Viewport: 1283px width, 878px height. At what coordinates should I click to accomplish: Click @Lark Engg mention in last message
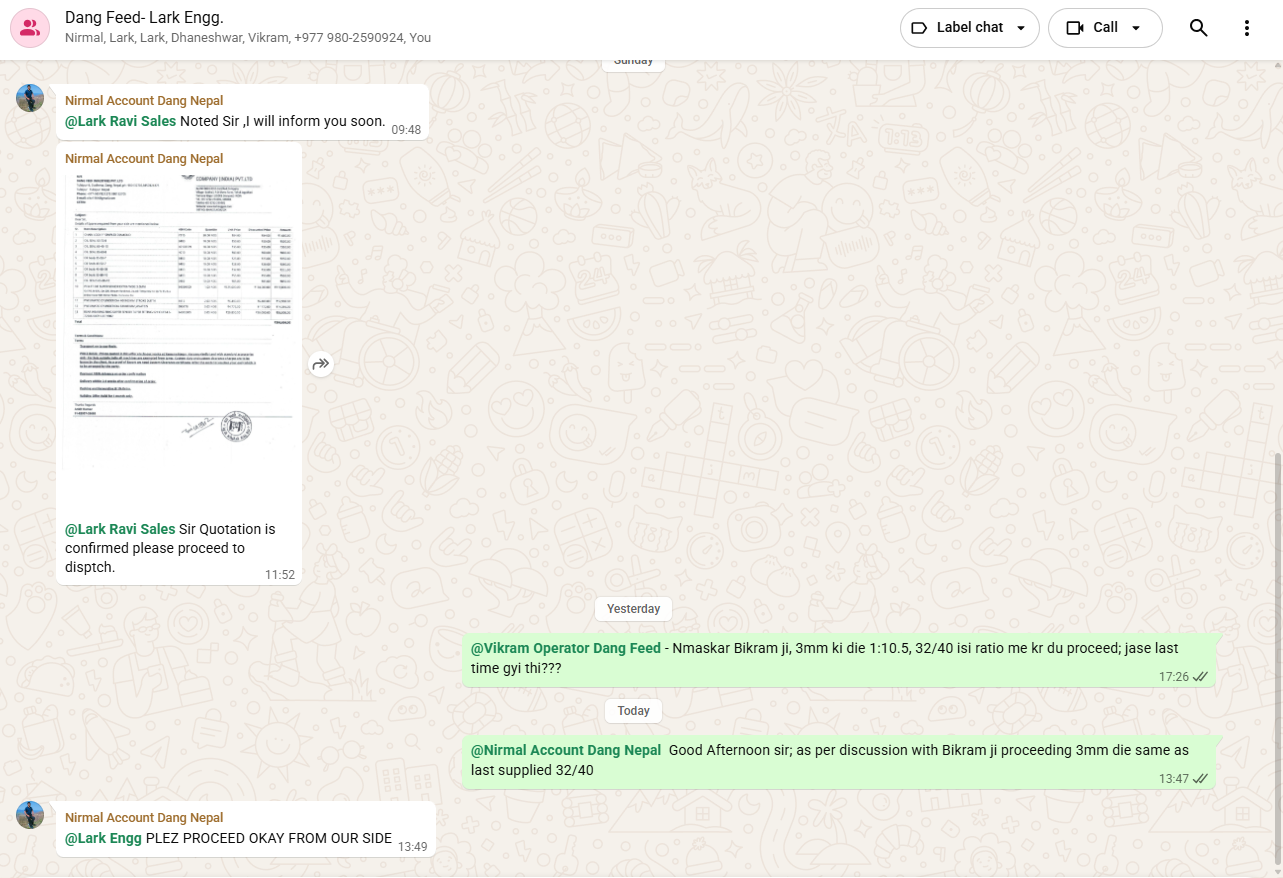tap(103, 838)
